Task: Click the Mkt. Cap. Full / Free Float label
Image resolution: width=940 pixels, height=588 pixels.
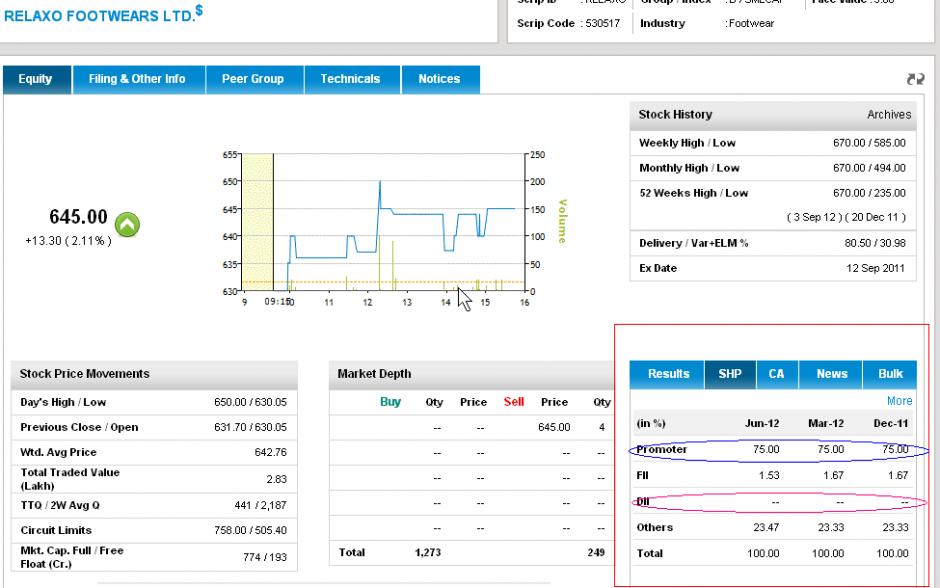Action: click(x=72, y=557)
